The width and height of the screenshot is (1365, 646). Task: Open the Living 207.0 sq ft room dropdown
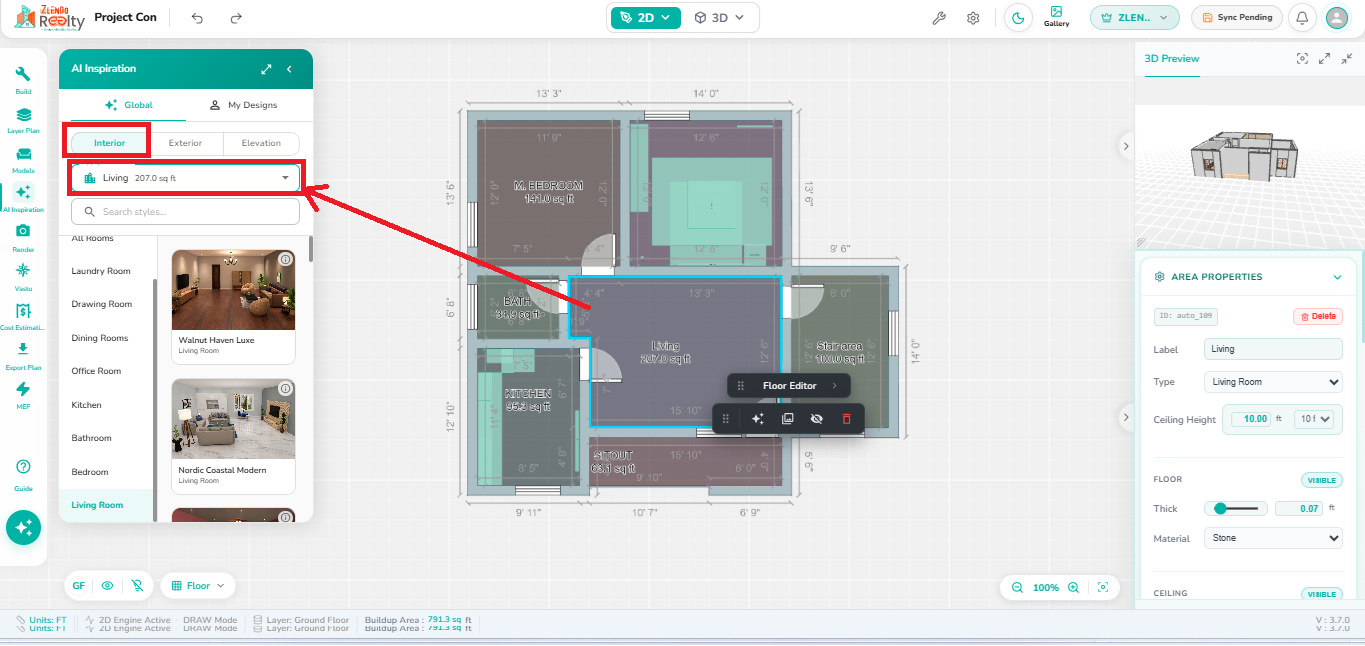pyautogui.click(x=186, y=178)
